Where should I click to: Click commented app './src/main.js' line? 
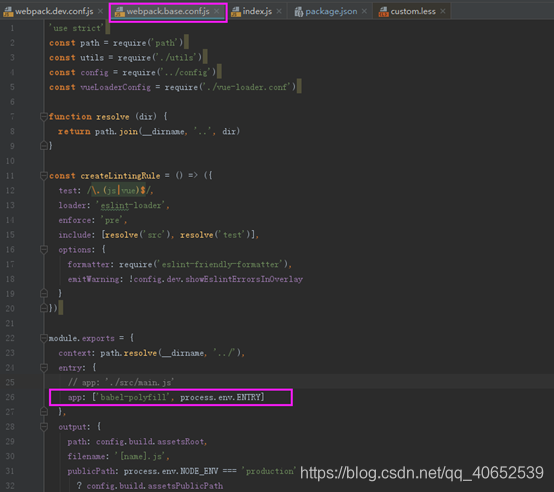coord(120,383)
